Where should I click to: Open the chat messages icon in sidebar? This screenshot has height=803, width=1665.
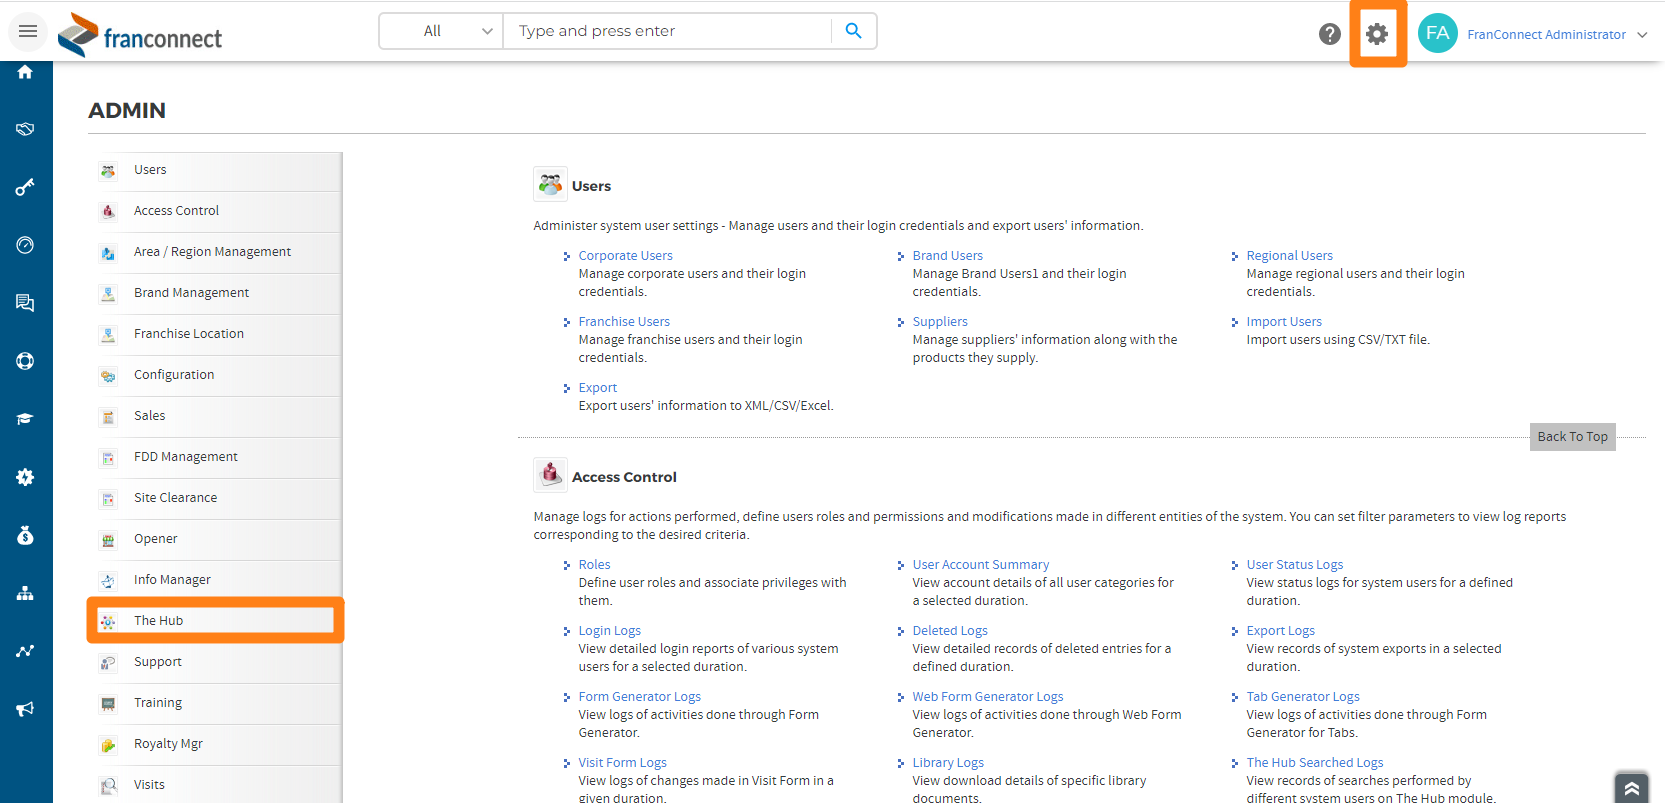tap(25, 303)
